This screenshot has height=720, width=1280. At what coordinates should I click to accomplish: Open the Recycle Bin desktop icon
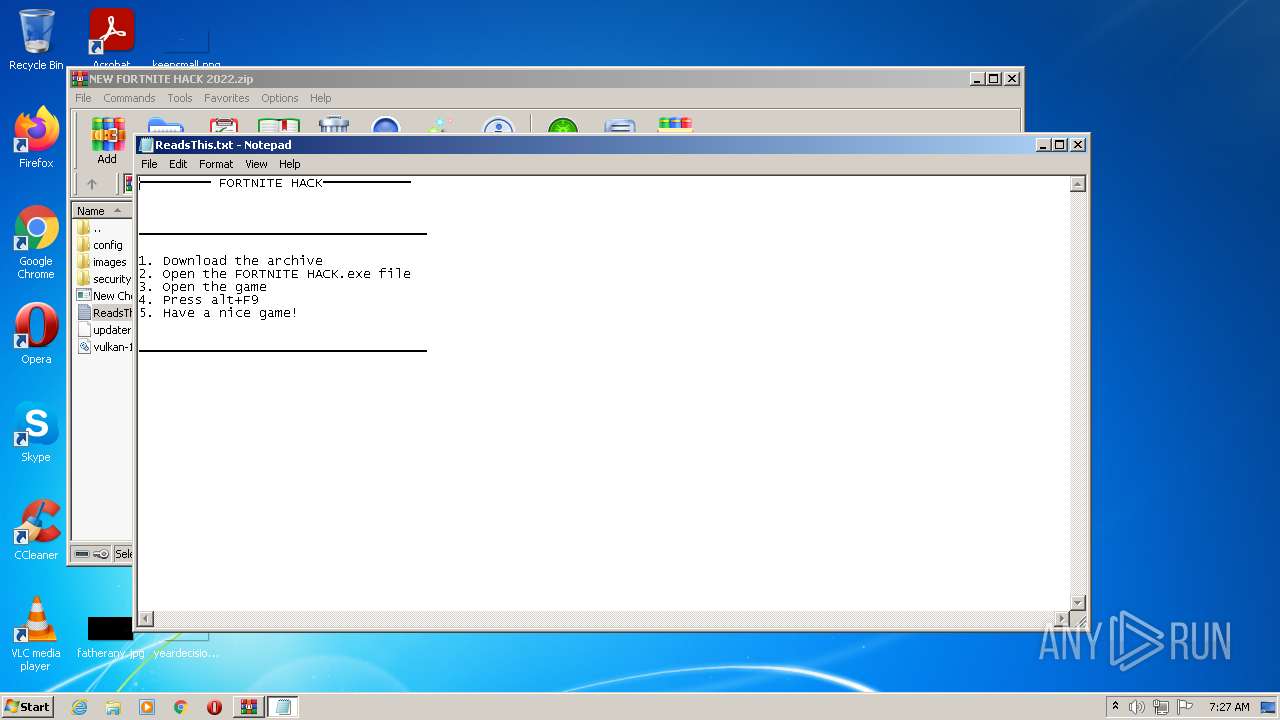36,40
